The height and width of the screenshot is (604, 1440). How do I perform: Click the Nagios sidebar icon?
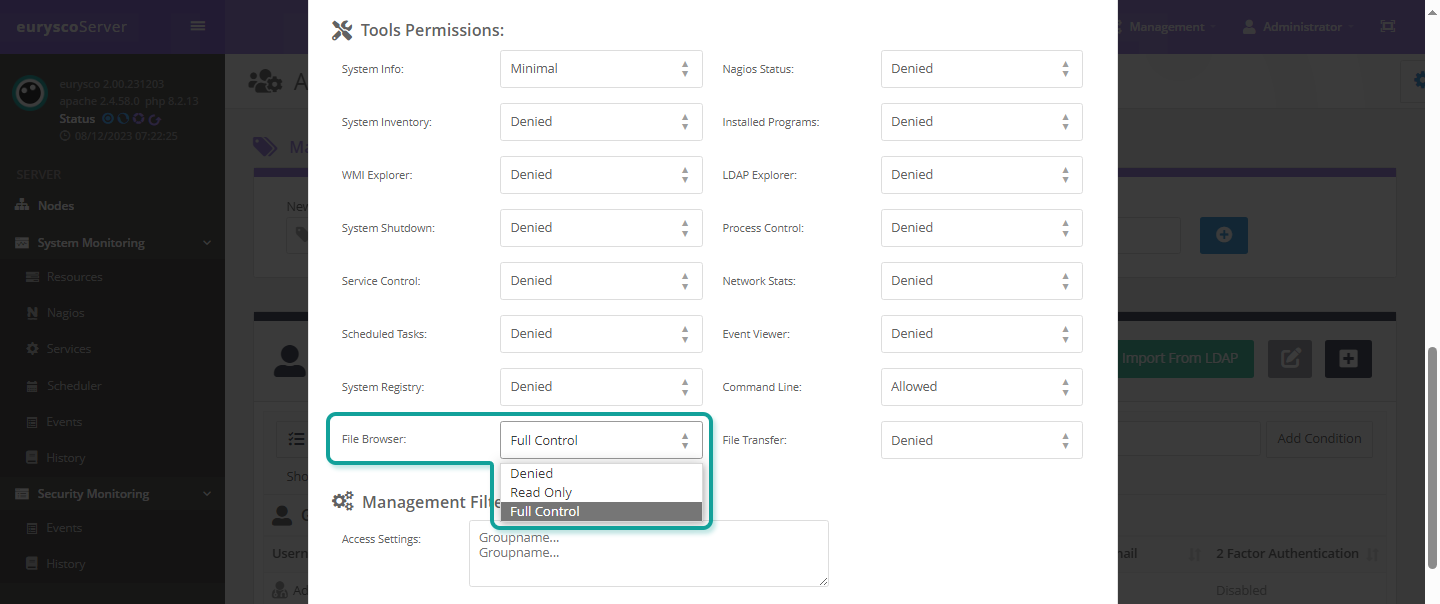(x=32, y=313)
